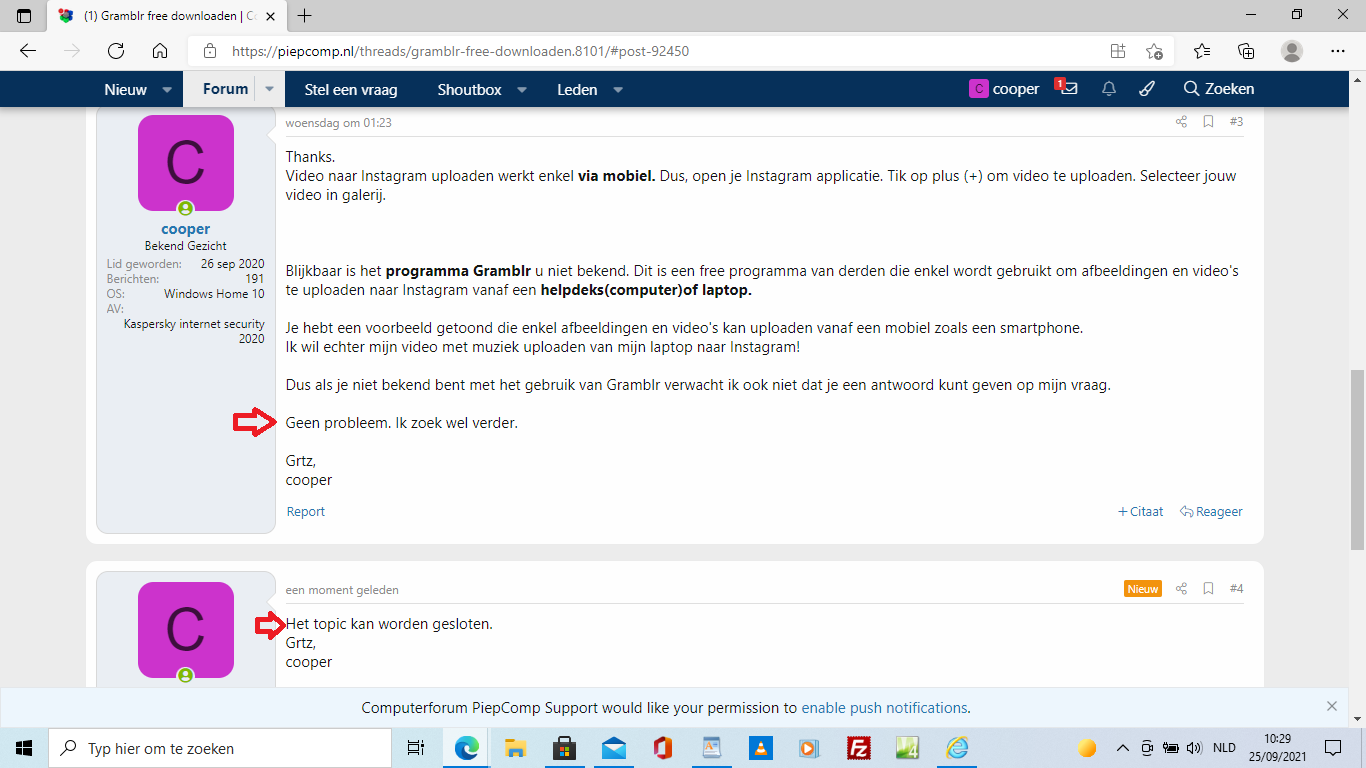Expand the Nieuw menu dropdown arrow

(x=166, y=89)
